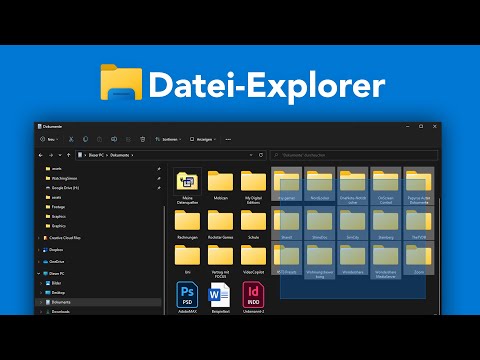
Task: Click Dieser PC in the breadcrumb path
Action: [96, 155]
